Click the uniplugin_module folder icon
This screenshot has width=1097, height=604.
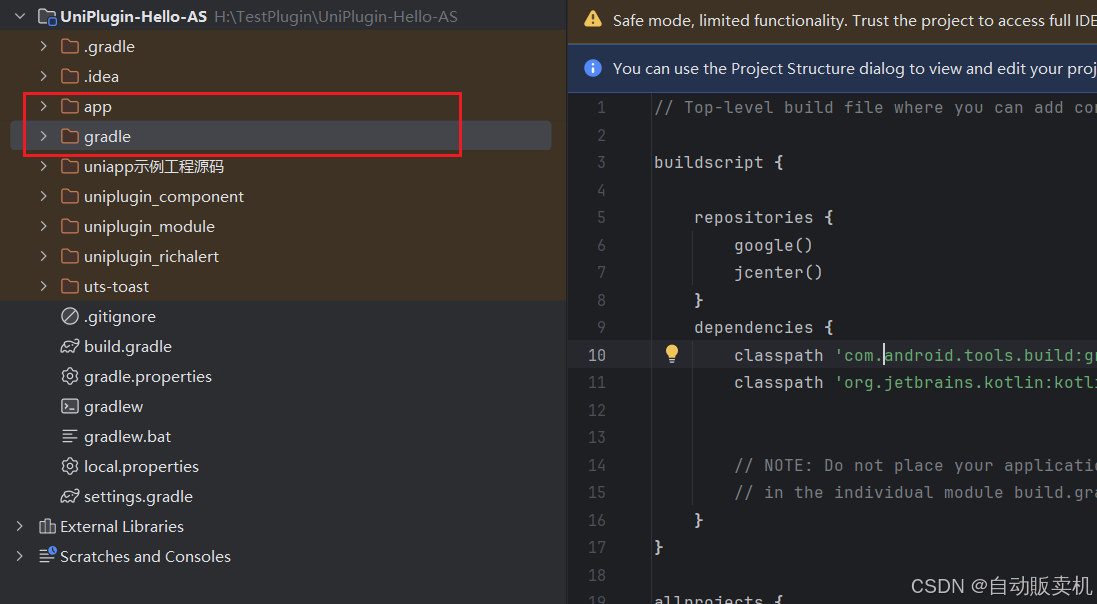click(69, 226)
